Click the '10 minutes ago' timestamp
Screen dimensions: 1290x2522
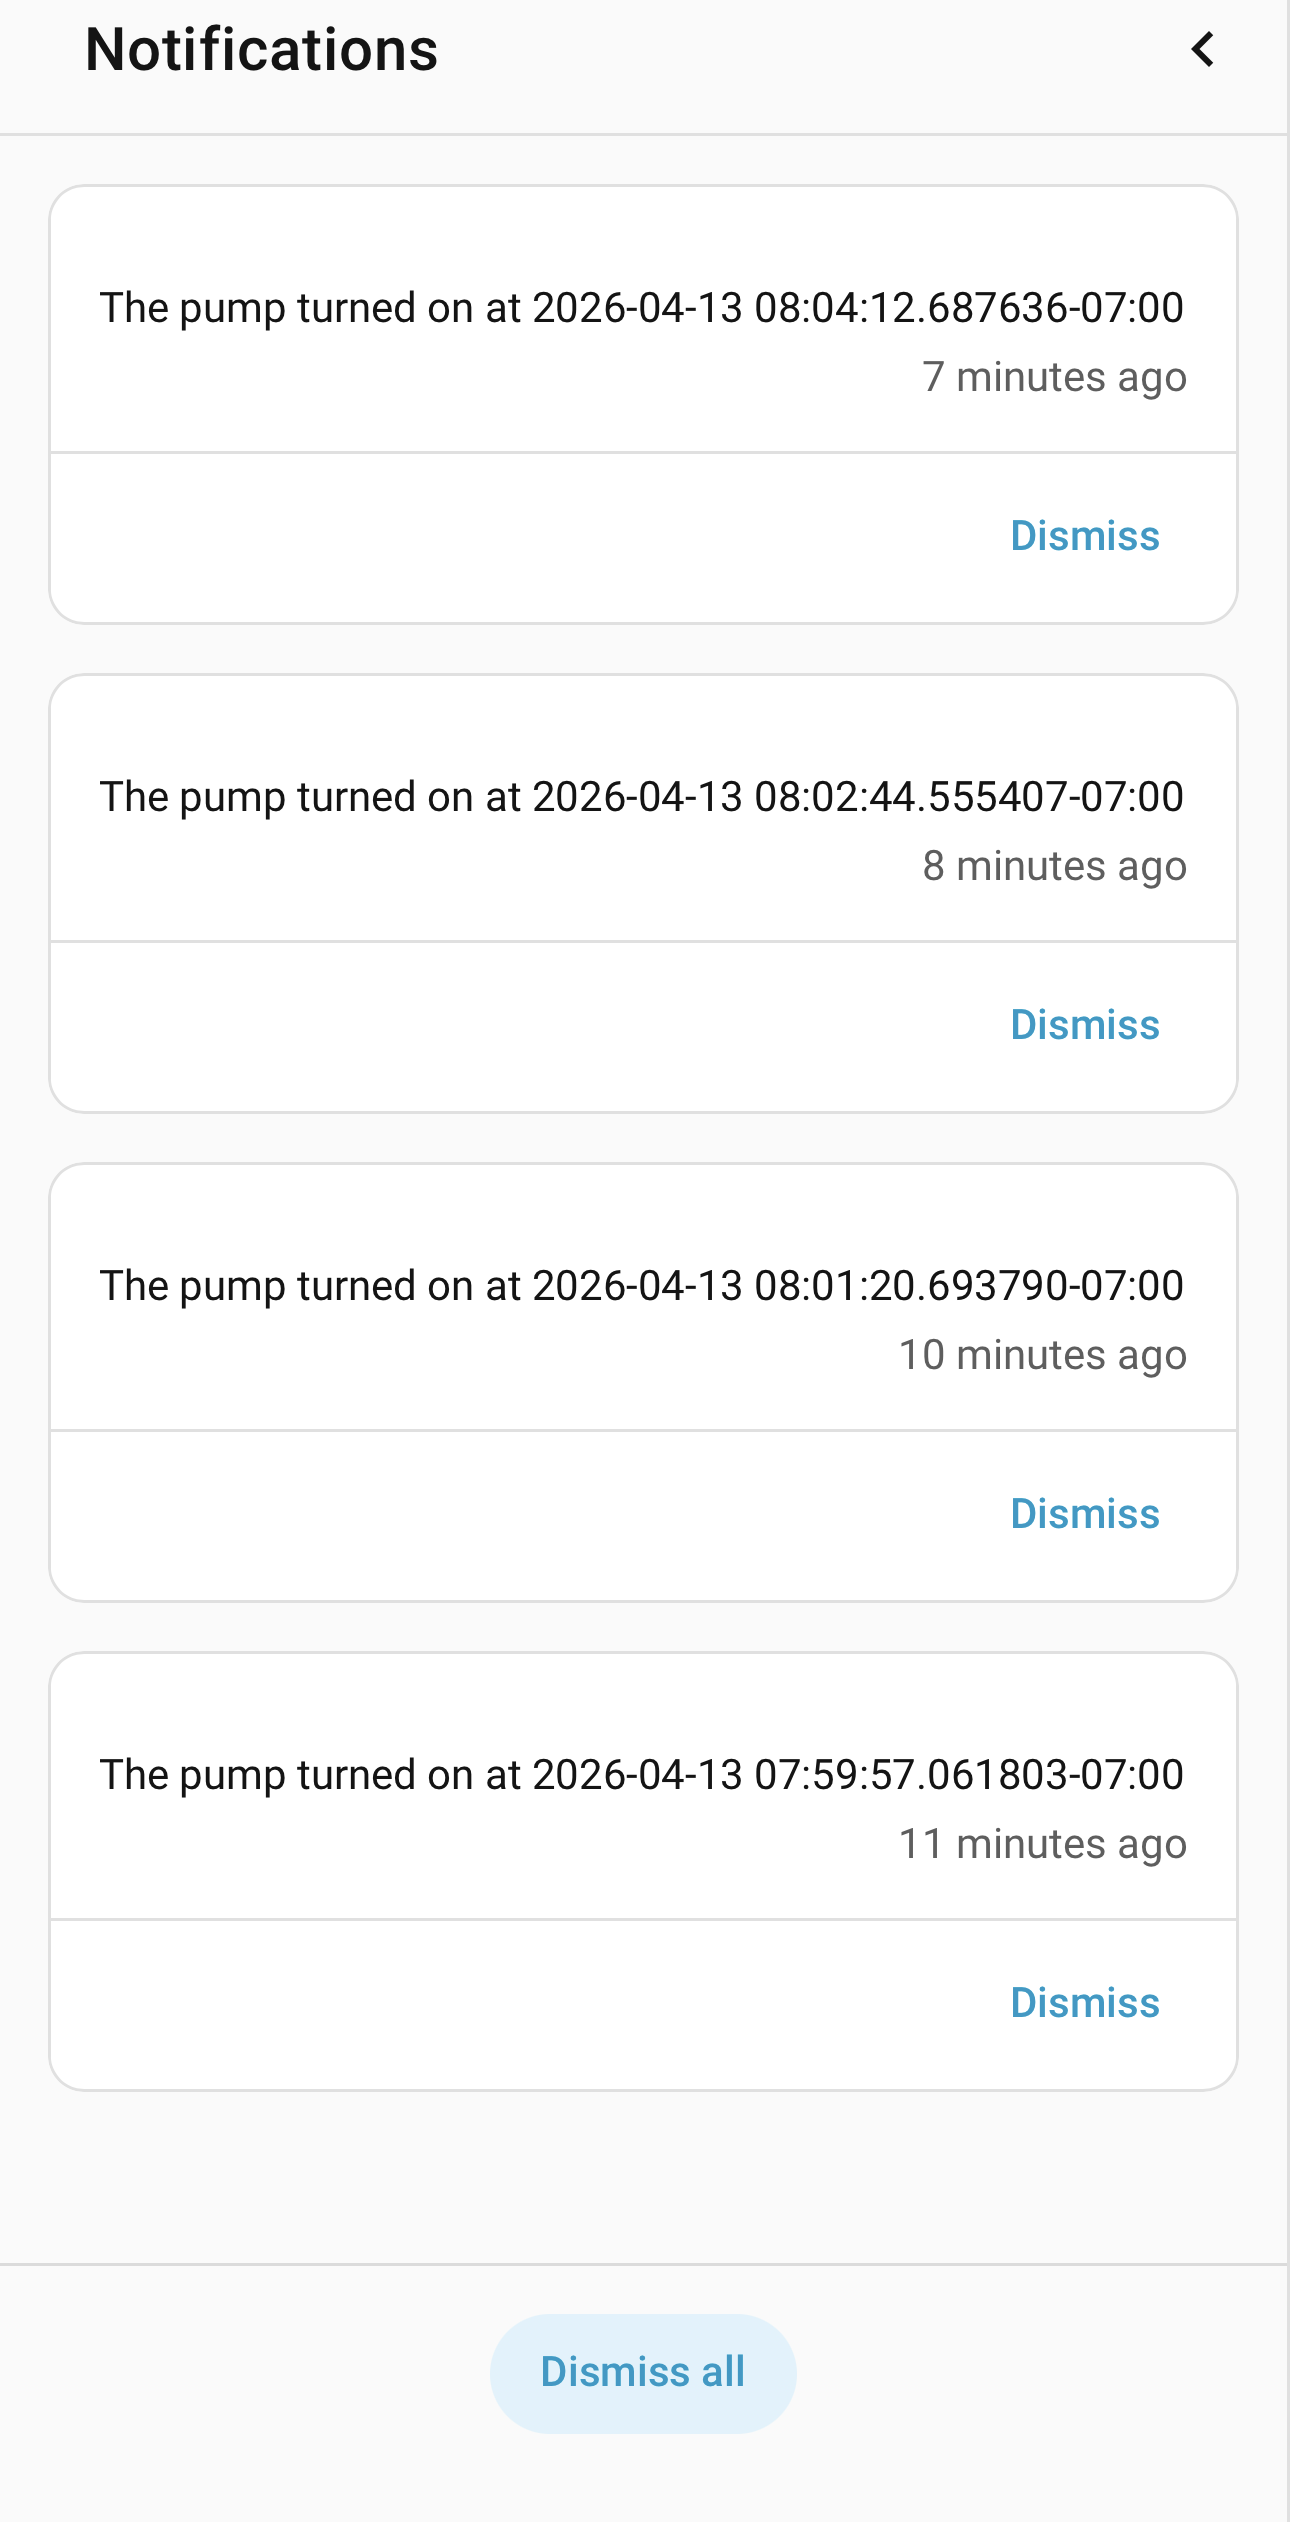pos(1043,1356)
